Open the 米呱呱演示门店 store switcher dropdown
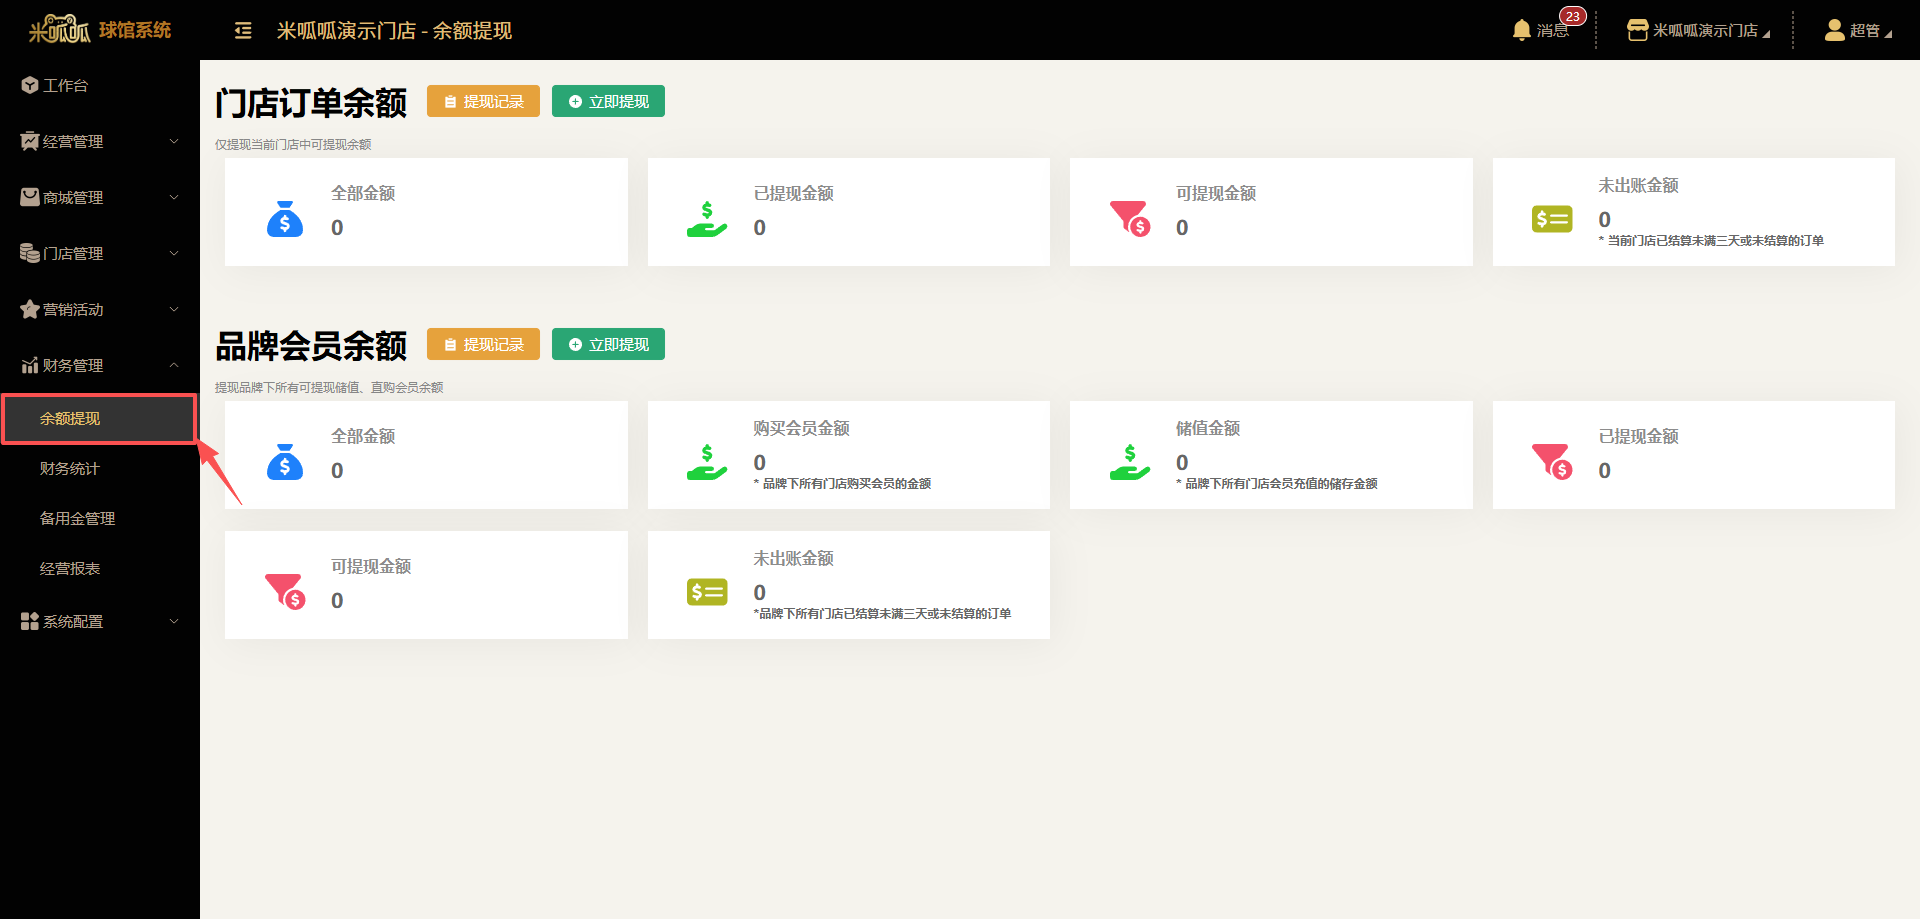This screenshot has height=919, width=1920. click(x=1698, y=31)
